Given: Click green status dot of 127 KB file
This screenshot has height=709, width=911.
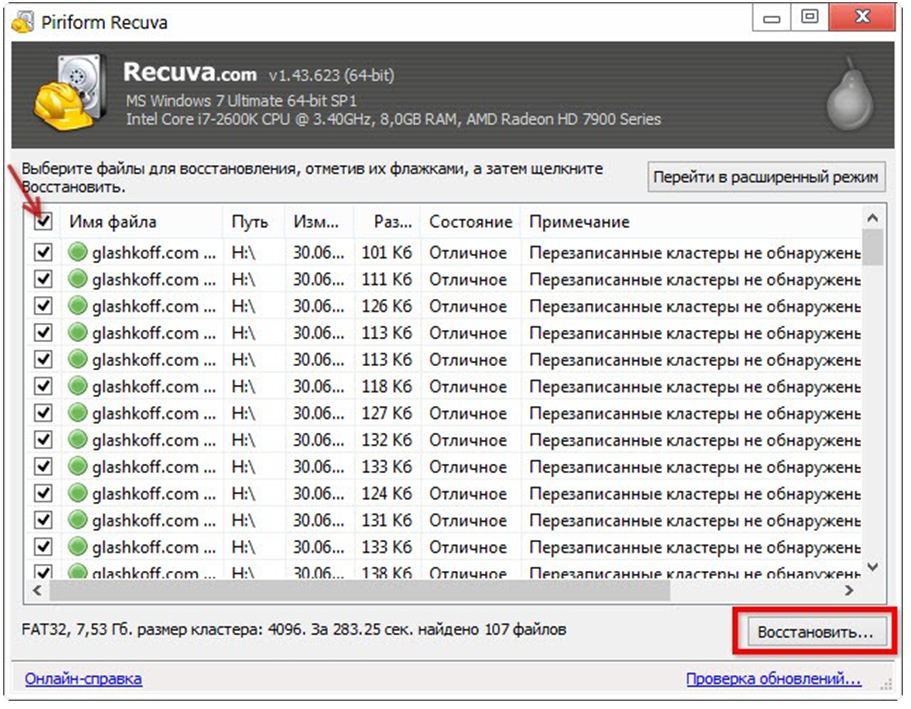Looking at the screenshot, I should 78,413.
